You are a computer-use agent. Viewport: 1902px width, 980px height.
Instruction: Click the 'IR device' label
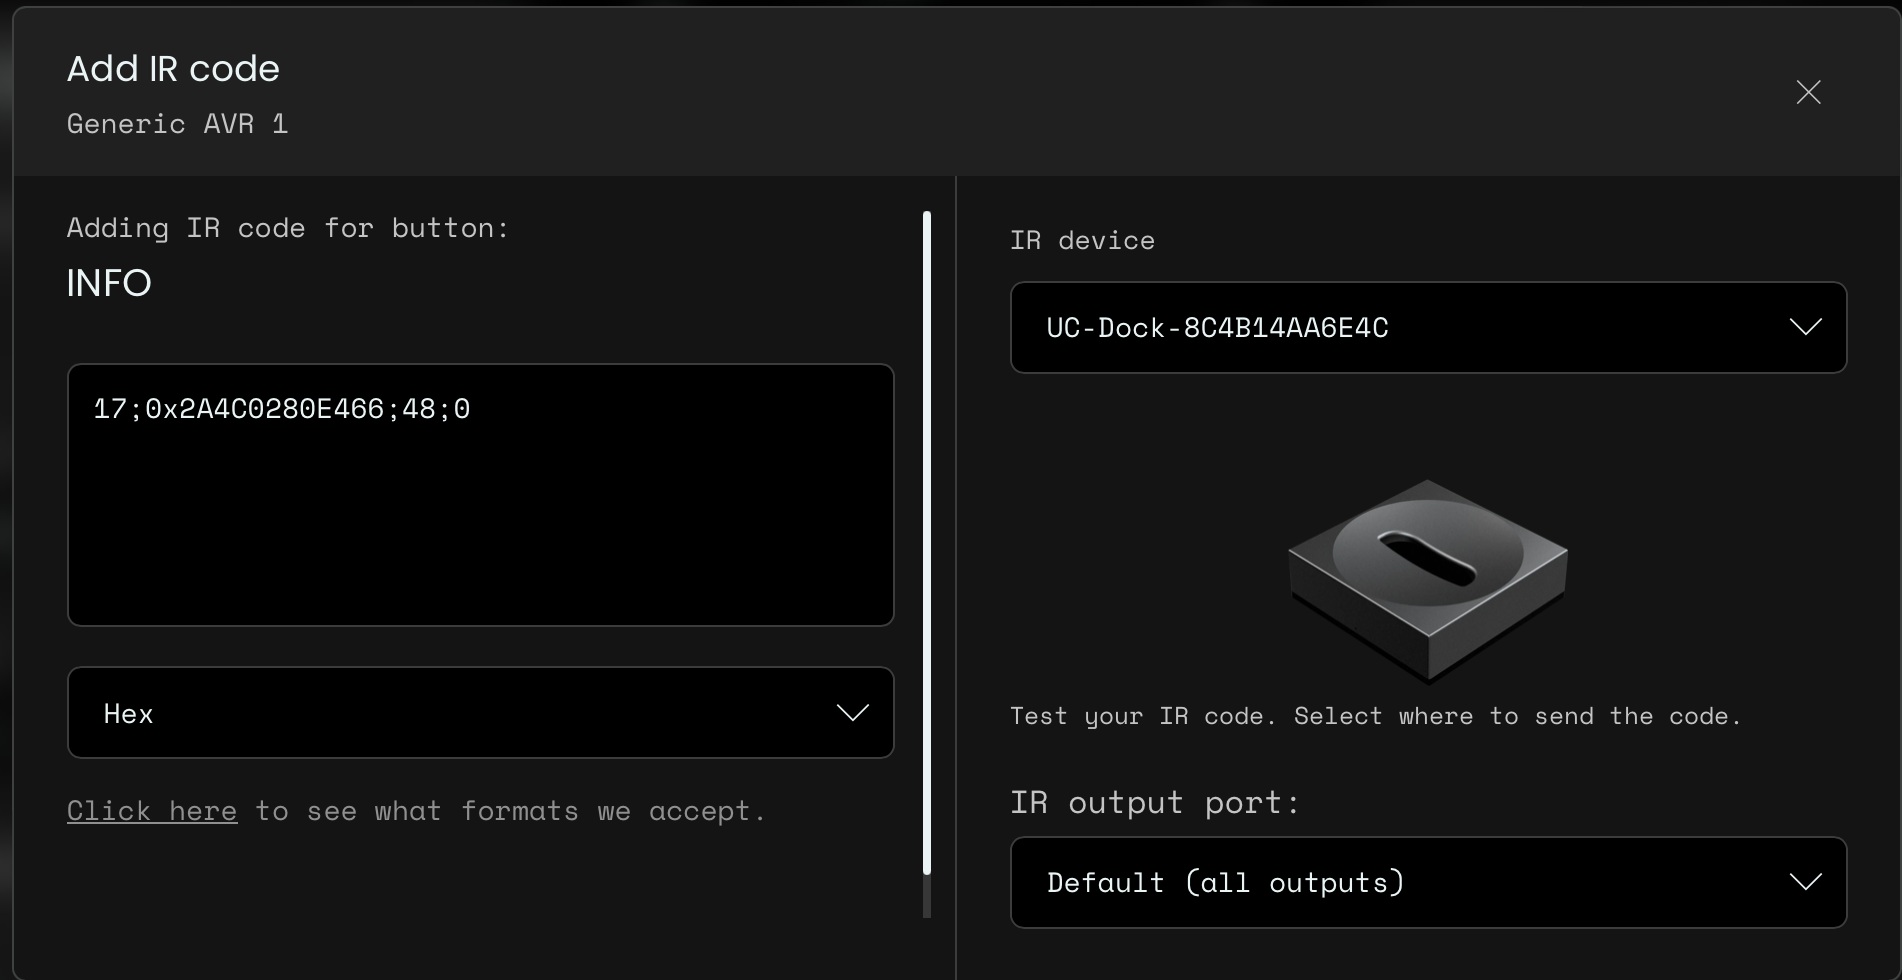click(x=1082, y=241)
